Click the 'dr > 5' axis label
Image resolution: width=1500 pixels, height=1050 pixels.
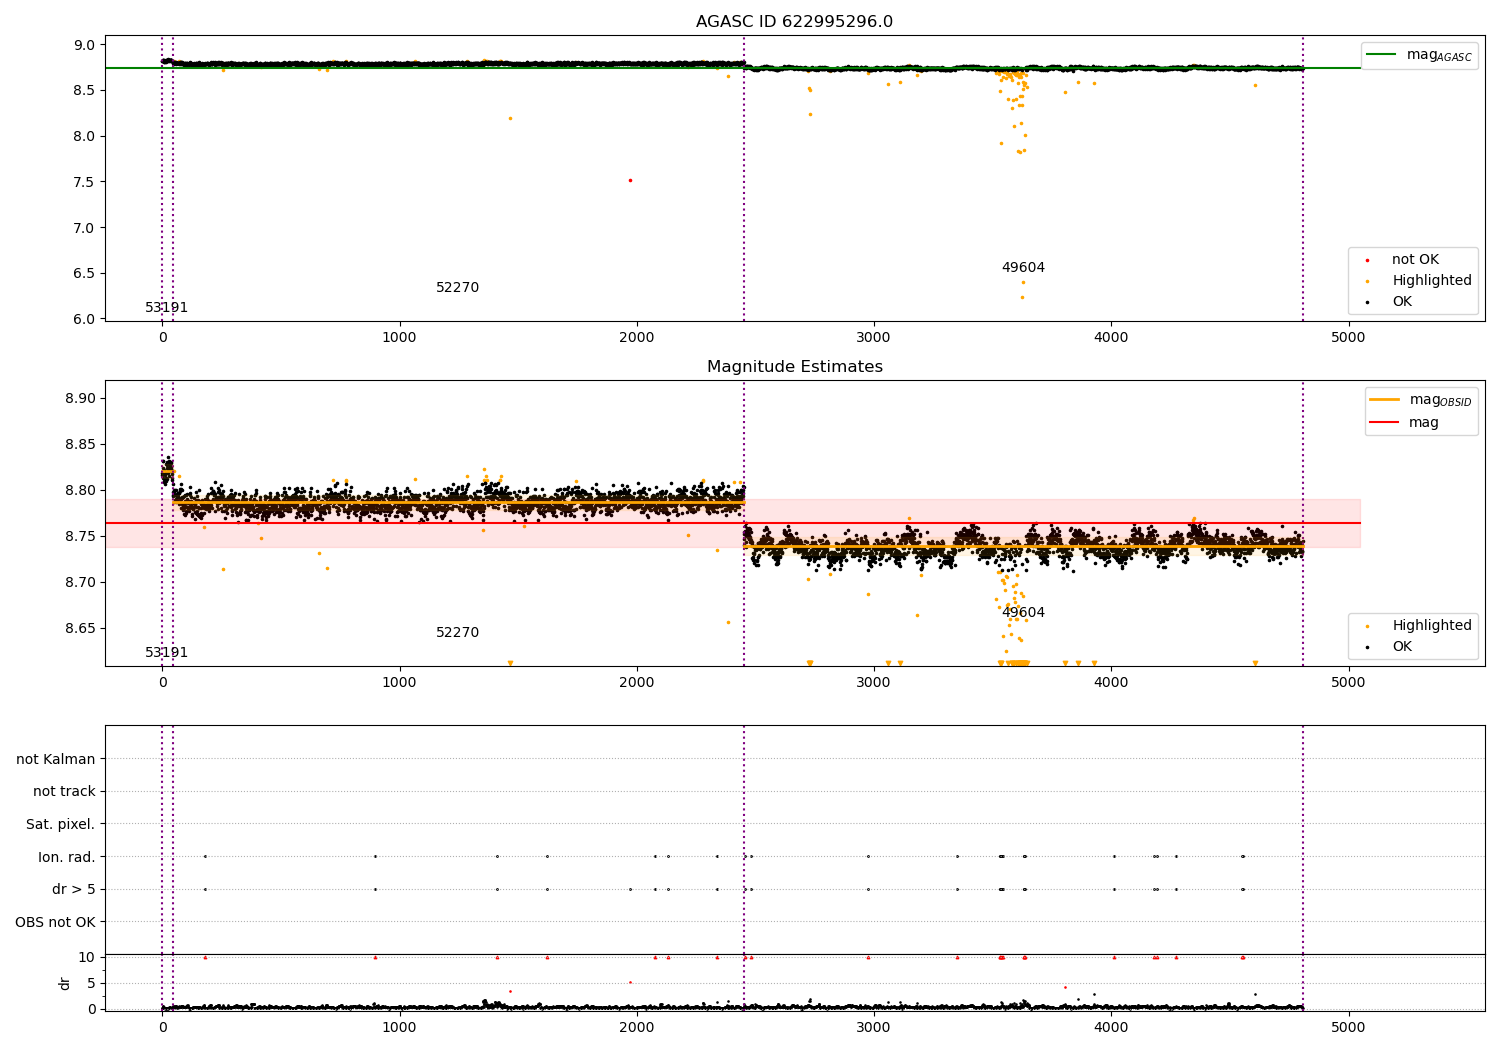tap(74, 889)
